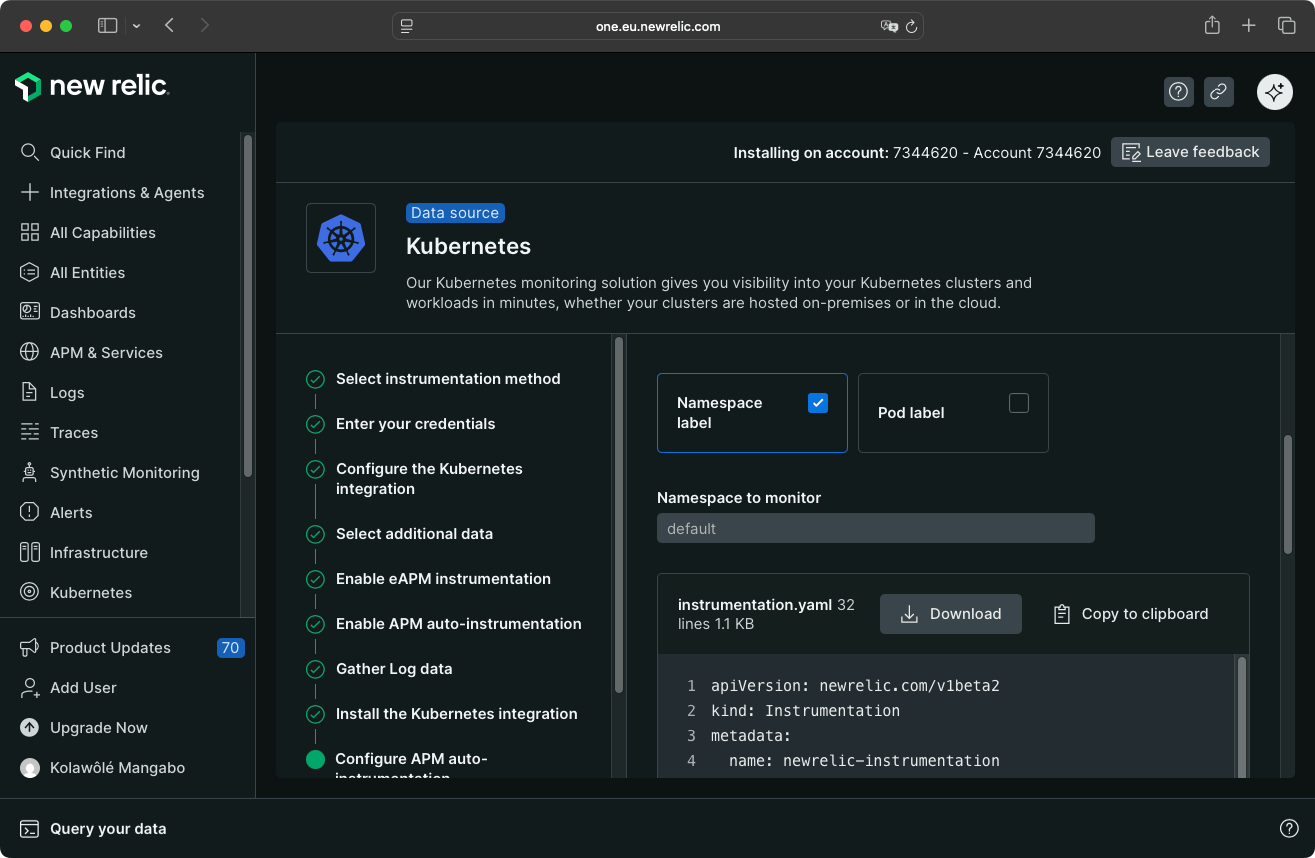Screen dimensions: 1315x858
Task: Select Synthetic Monitoring in the sidebar
Action: (125, 472)
